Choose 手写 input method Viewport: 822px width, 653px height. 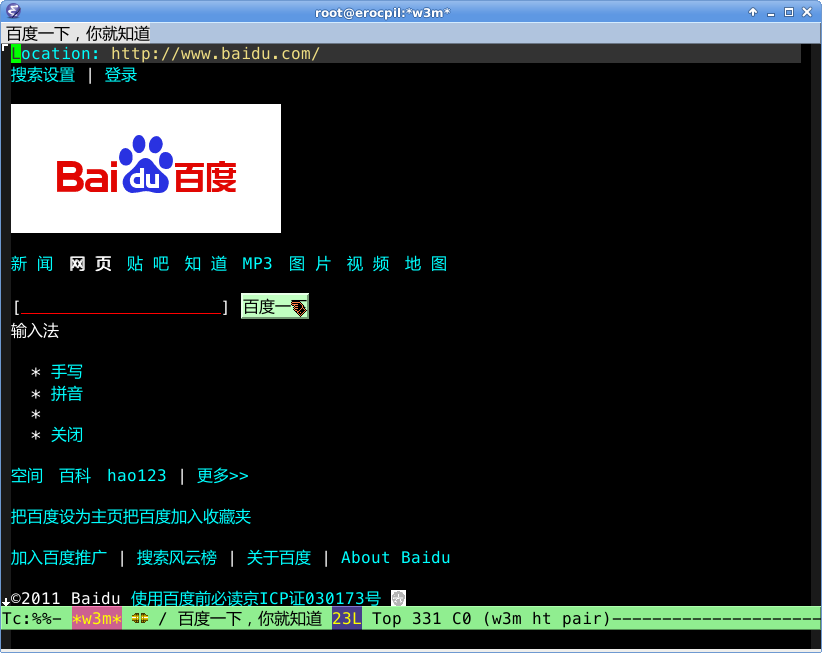click(67, 372)
